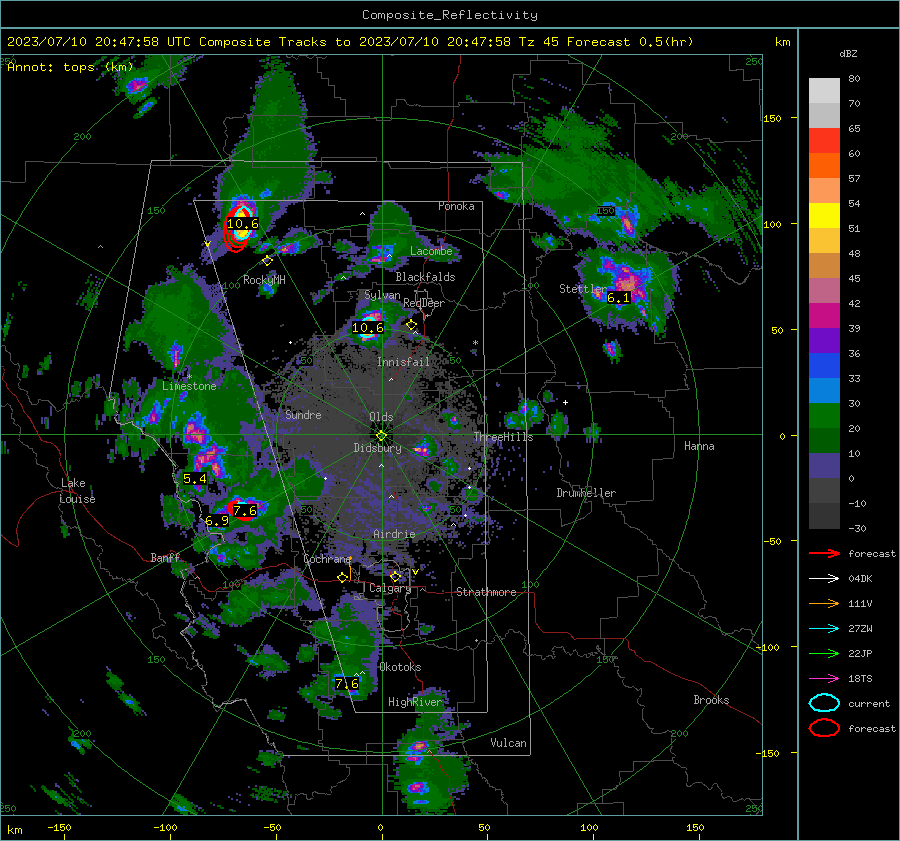Click the Innisfail city label
Screen dimensions: 900x841
pos(403,362)
